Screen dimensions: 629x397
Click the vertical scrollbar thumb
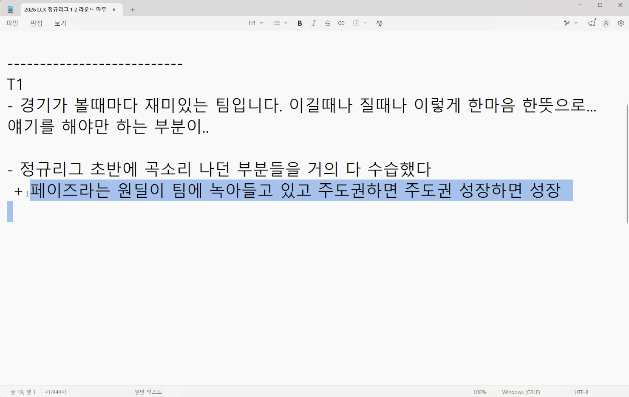point(627,164)
